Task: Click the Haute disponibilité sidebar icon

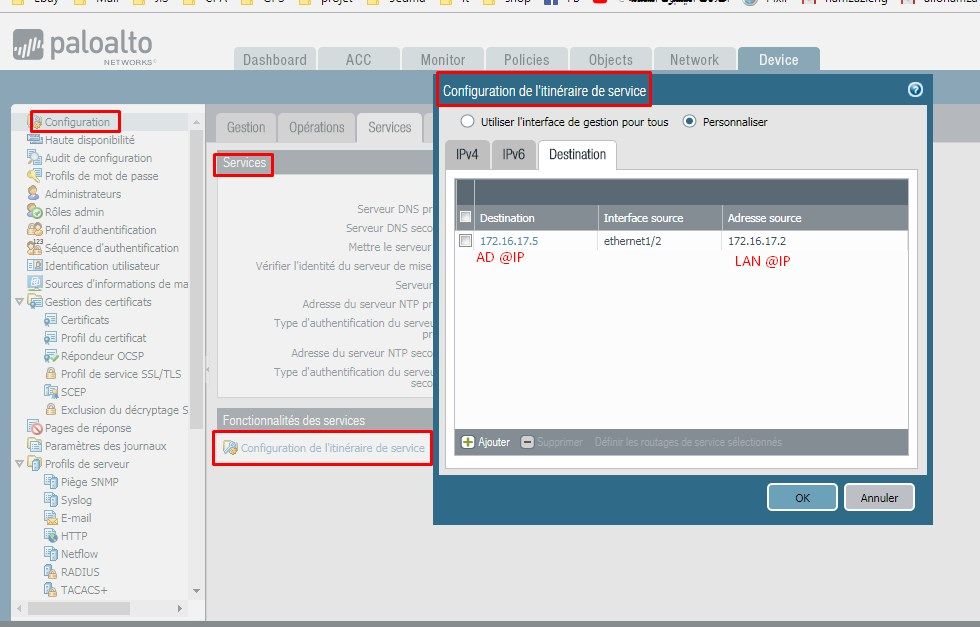Action: 35,139
